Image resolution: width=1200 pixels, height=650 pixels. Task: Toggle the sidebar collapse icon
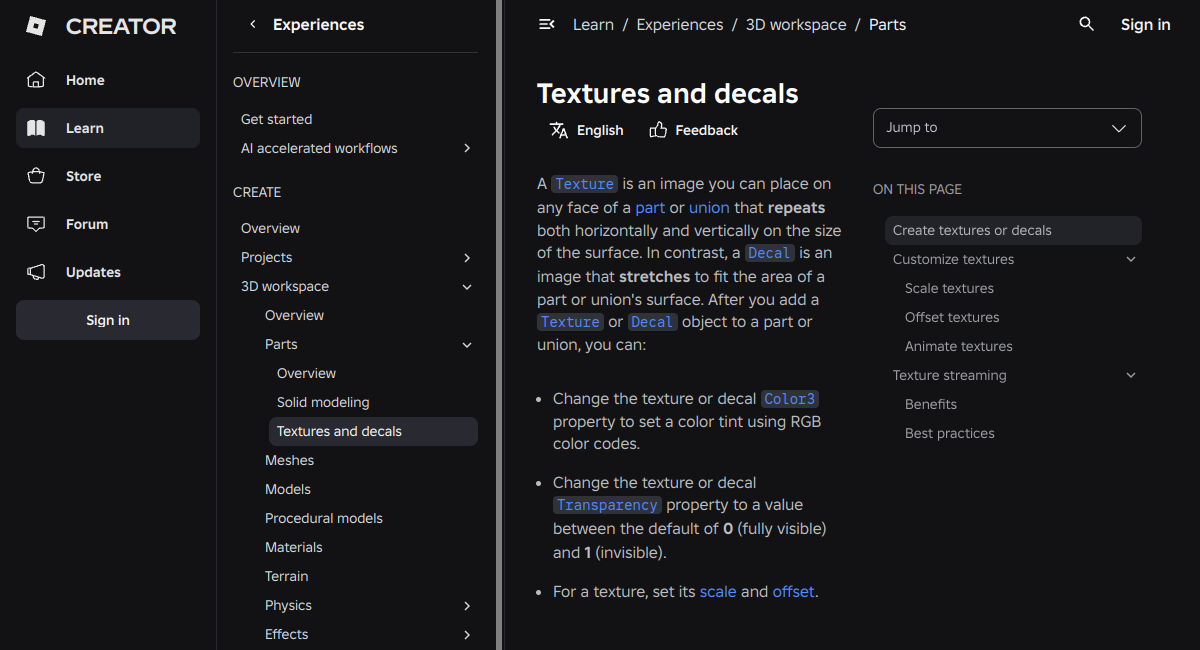[546, 24]
